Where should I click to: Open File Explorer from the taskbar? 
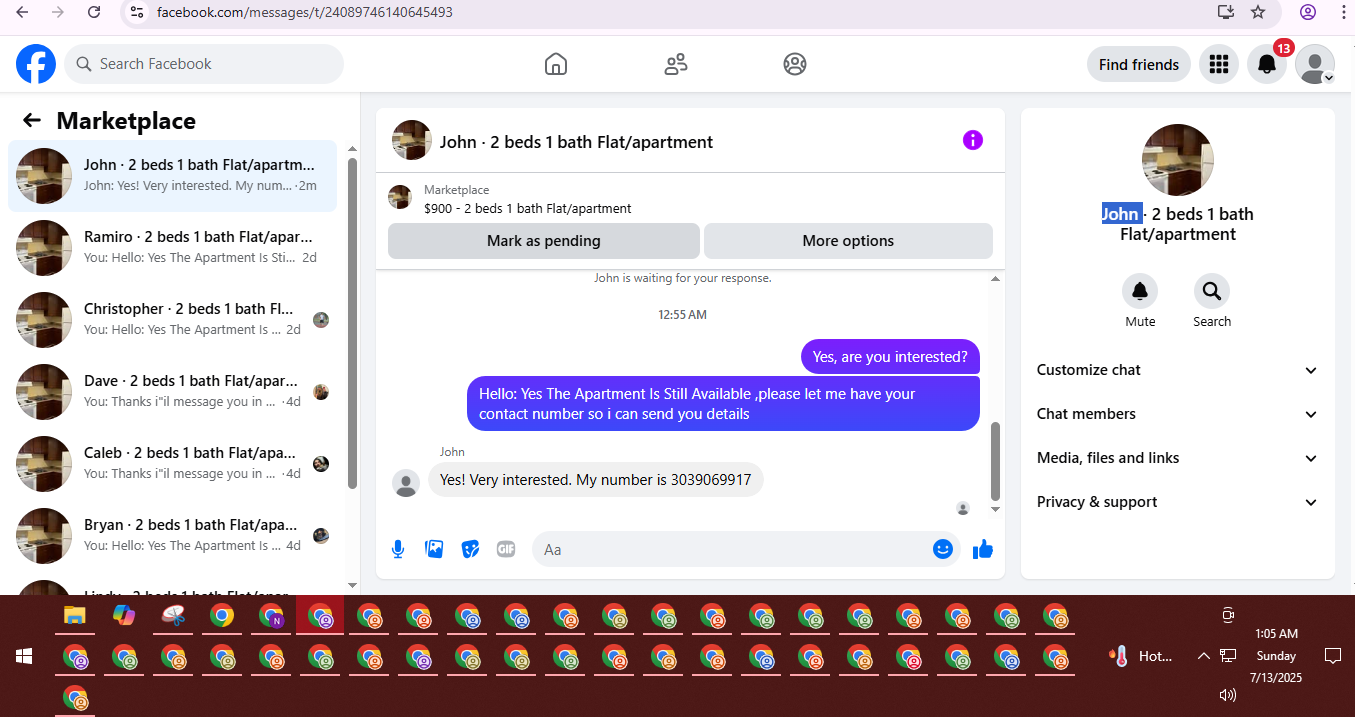click(x=75, y=615)
